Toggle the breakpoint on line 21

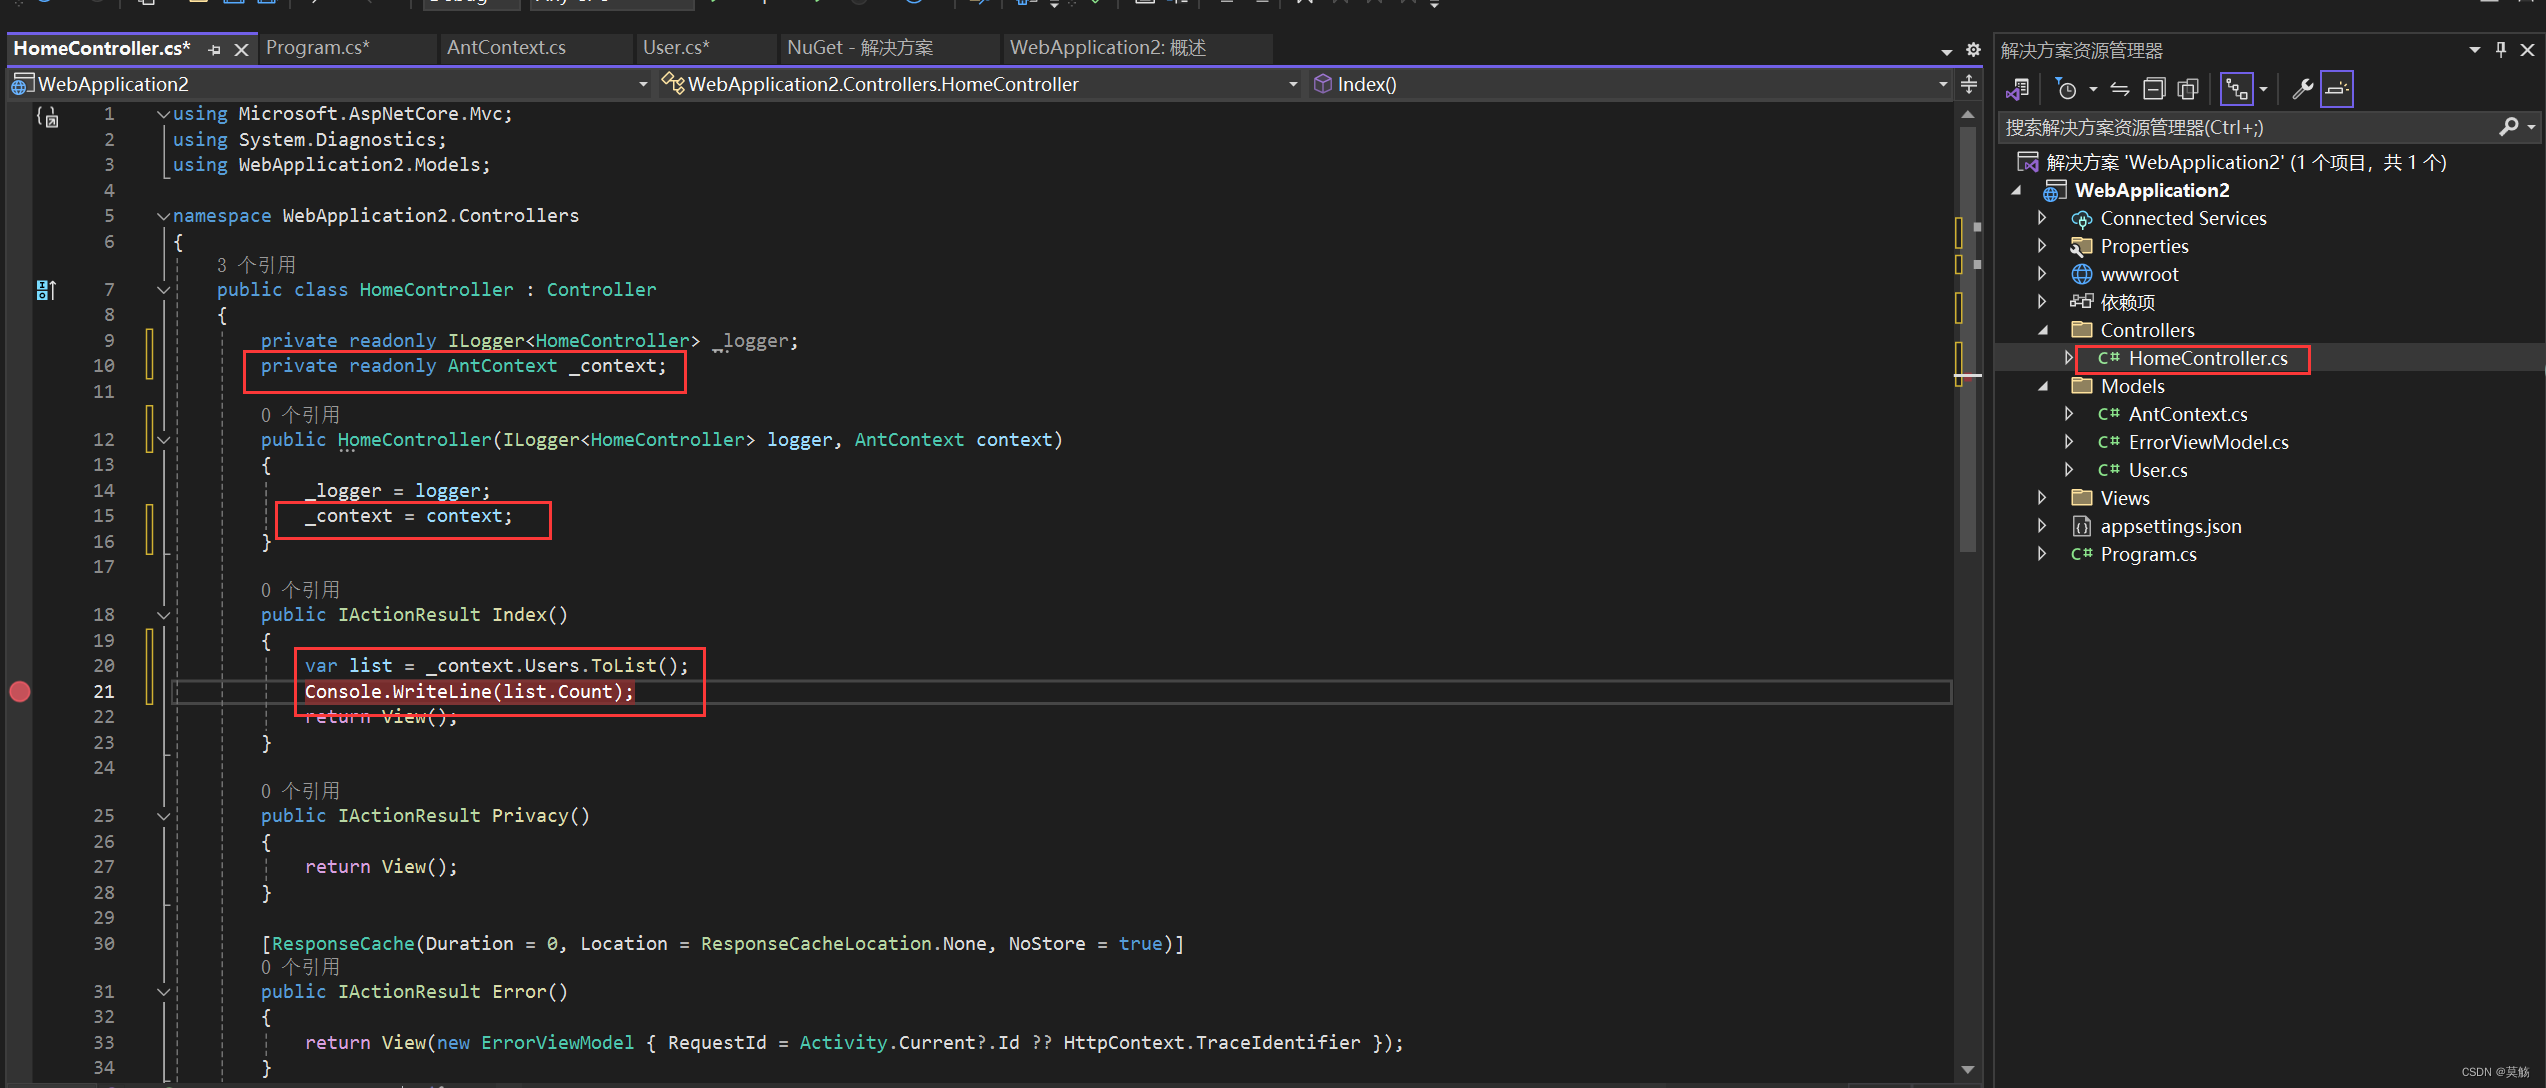(x=20, y=692)
